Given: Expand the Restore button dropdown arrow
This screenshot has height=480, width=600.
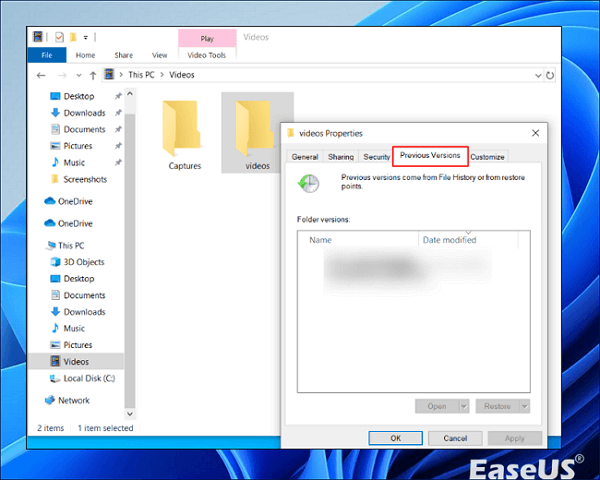Looking at the screenshot, I should coord(525,406).
